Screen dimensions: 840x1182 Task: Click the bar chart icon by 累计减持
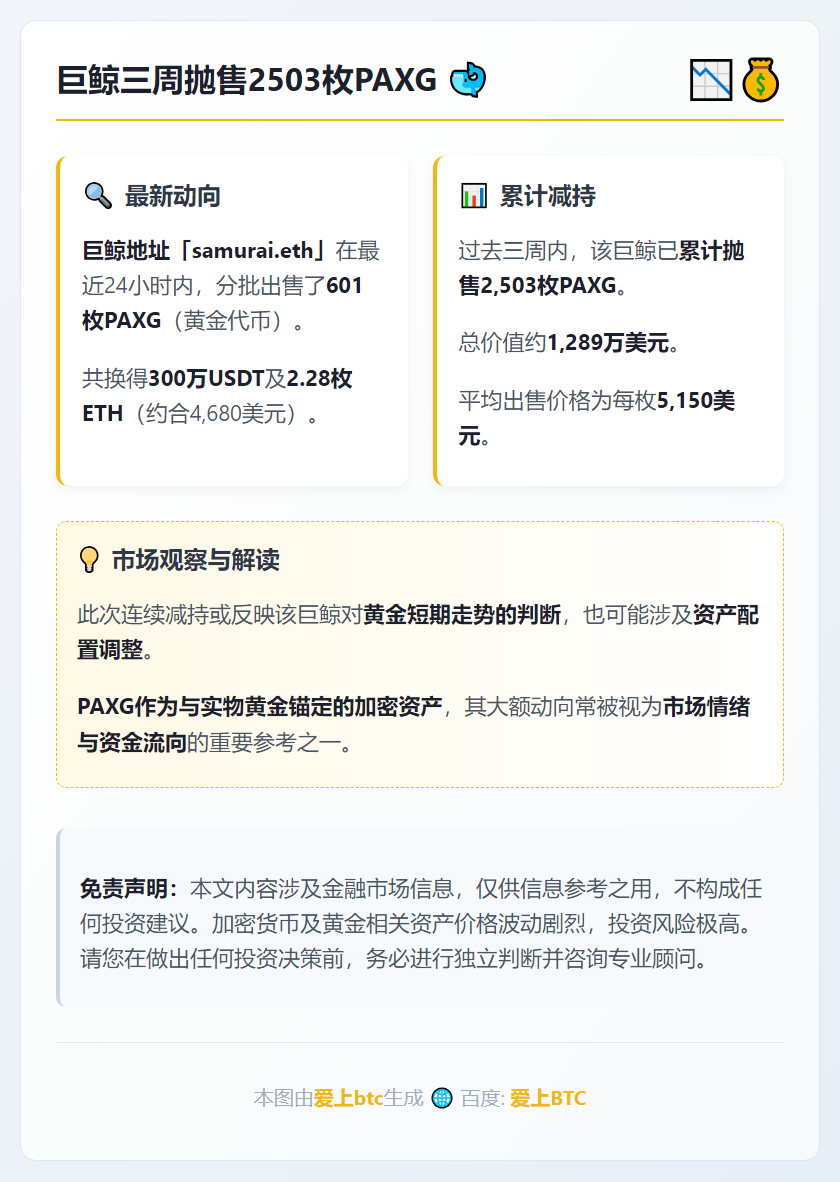[x=474, y=196]
